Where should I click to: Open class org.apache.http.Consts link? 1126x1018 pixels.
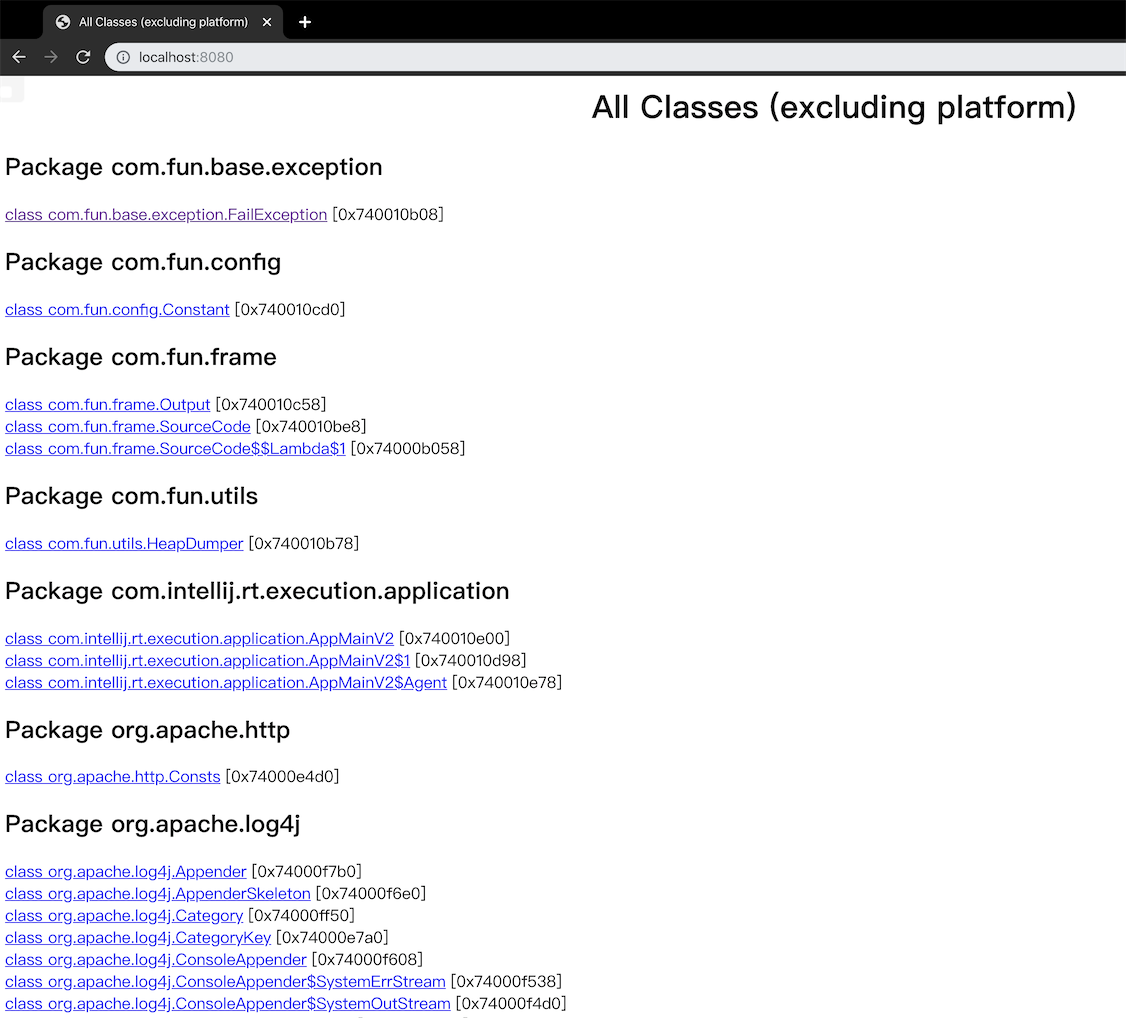[x=113, y=777]
